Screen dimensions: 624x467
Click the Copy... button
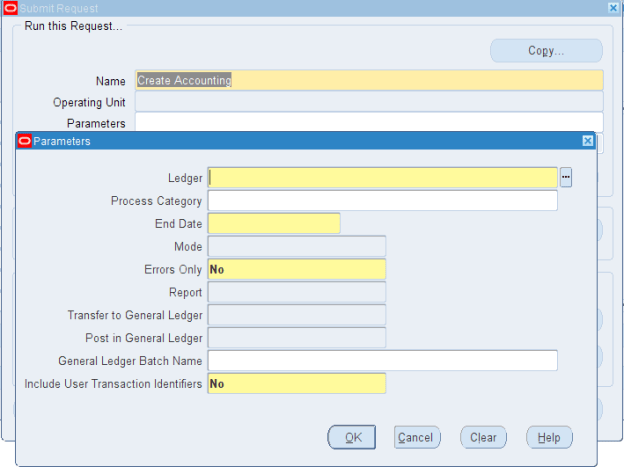[546, 51]
